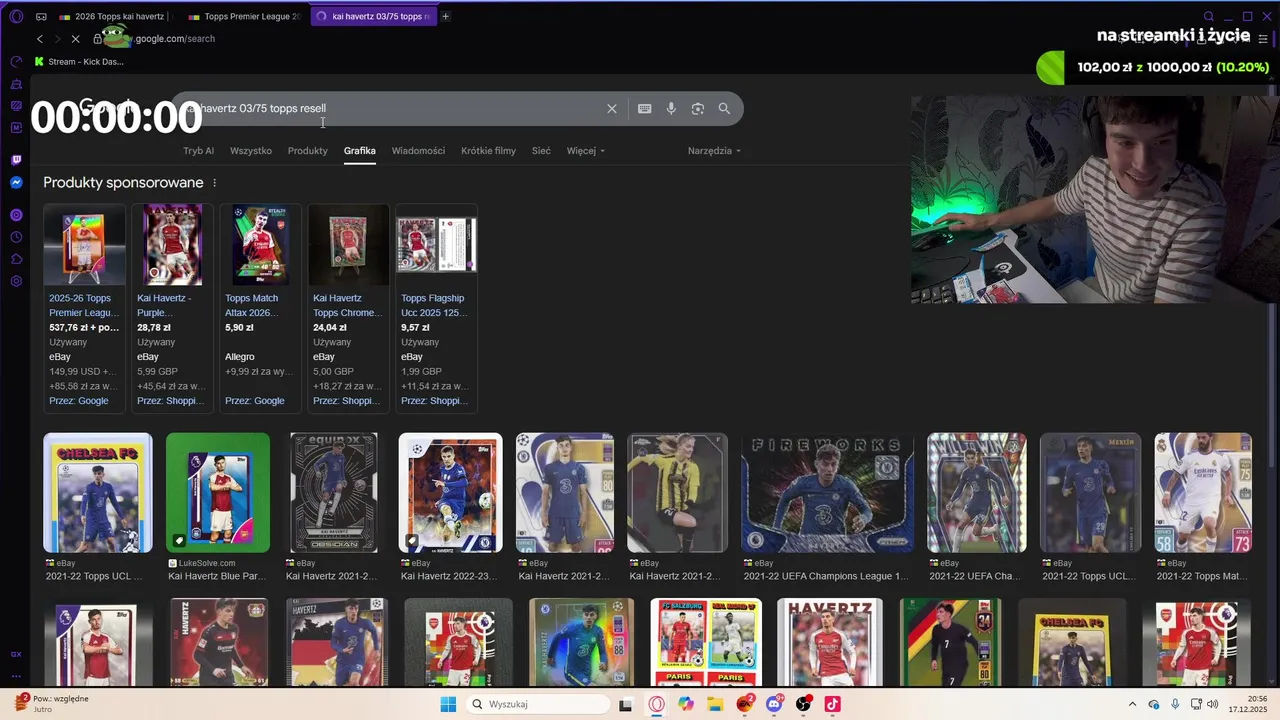1280x720 pixels.
Task: Clear the Google search box text
Action: (x=612, y=108)
